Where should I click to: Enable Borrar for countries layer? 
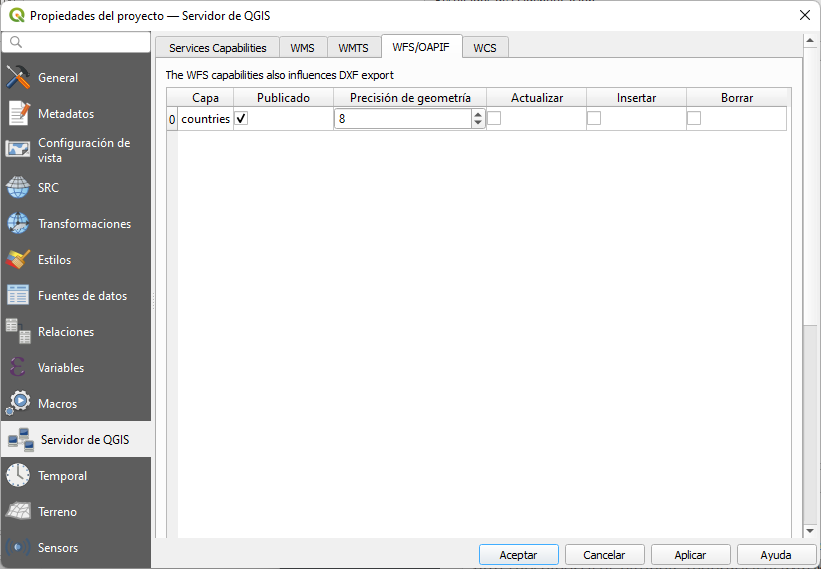point(694,119)
